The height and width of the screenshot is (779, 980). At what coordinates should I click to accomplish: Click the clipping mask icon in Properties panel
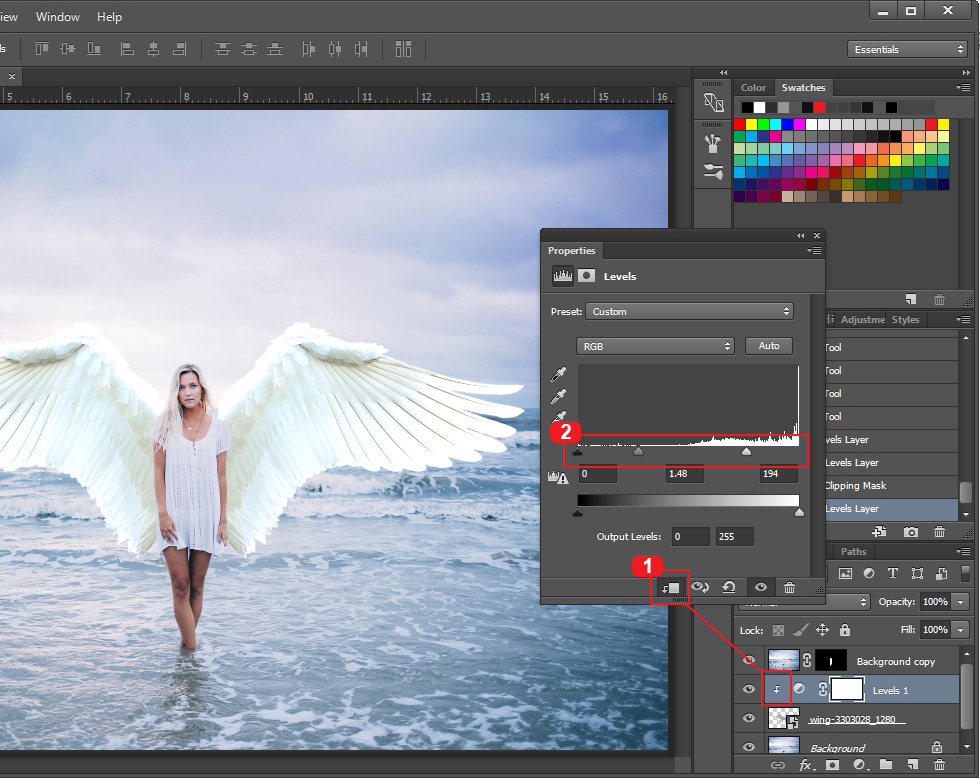(668, 588)
